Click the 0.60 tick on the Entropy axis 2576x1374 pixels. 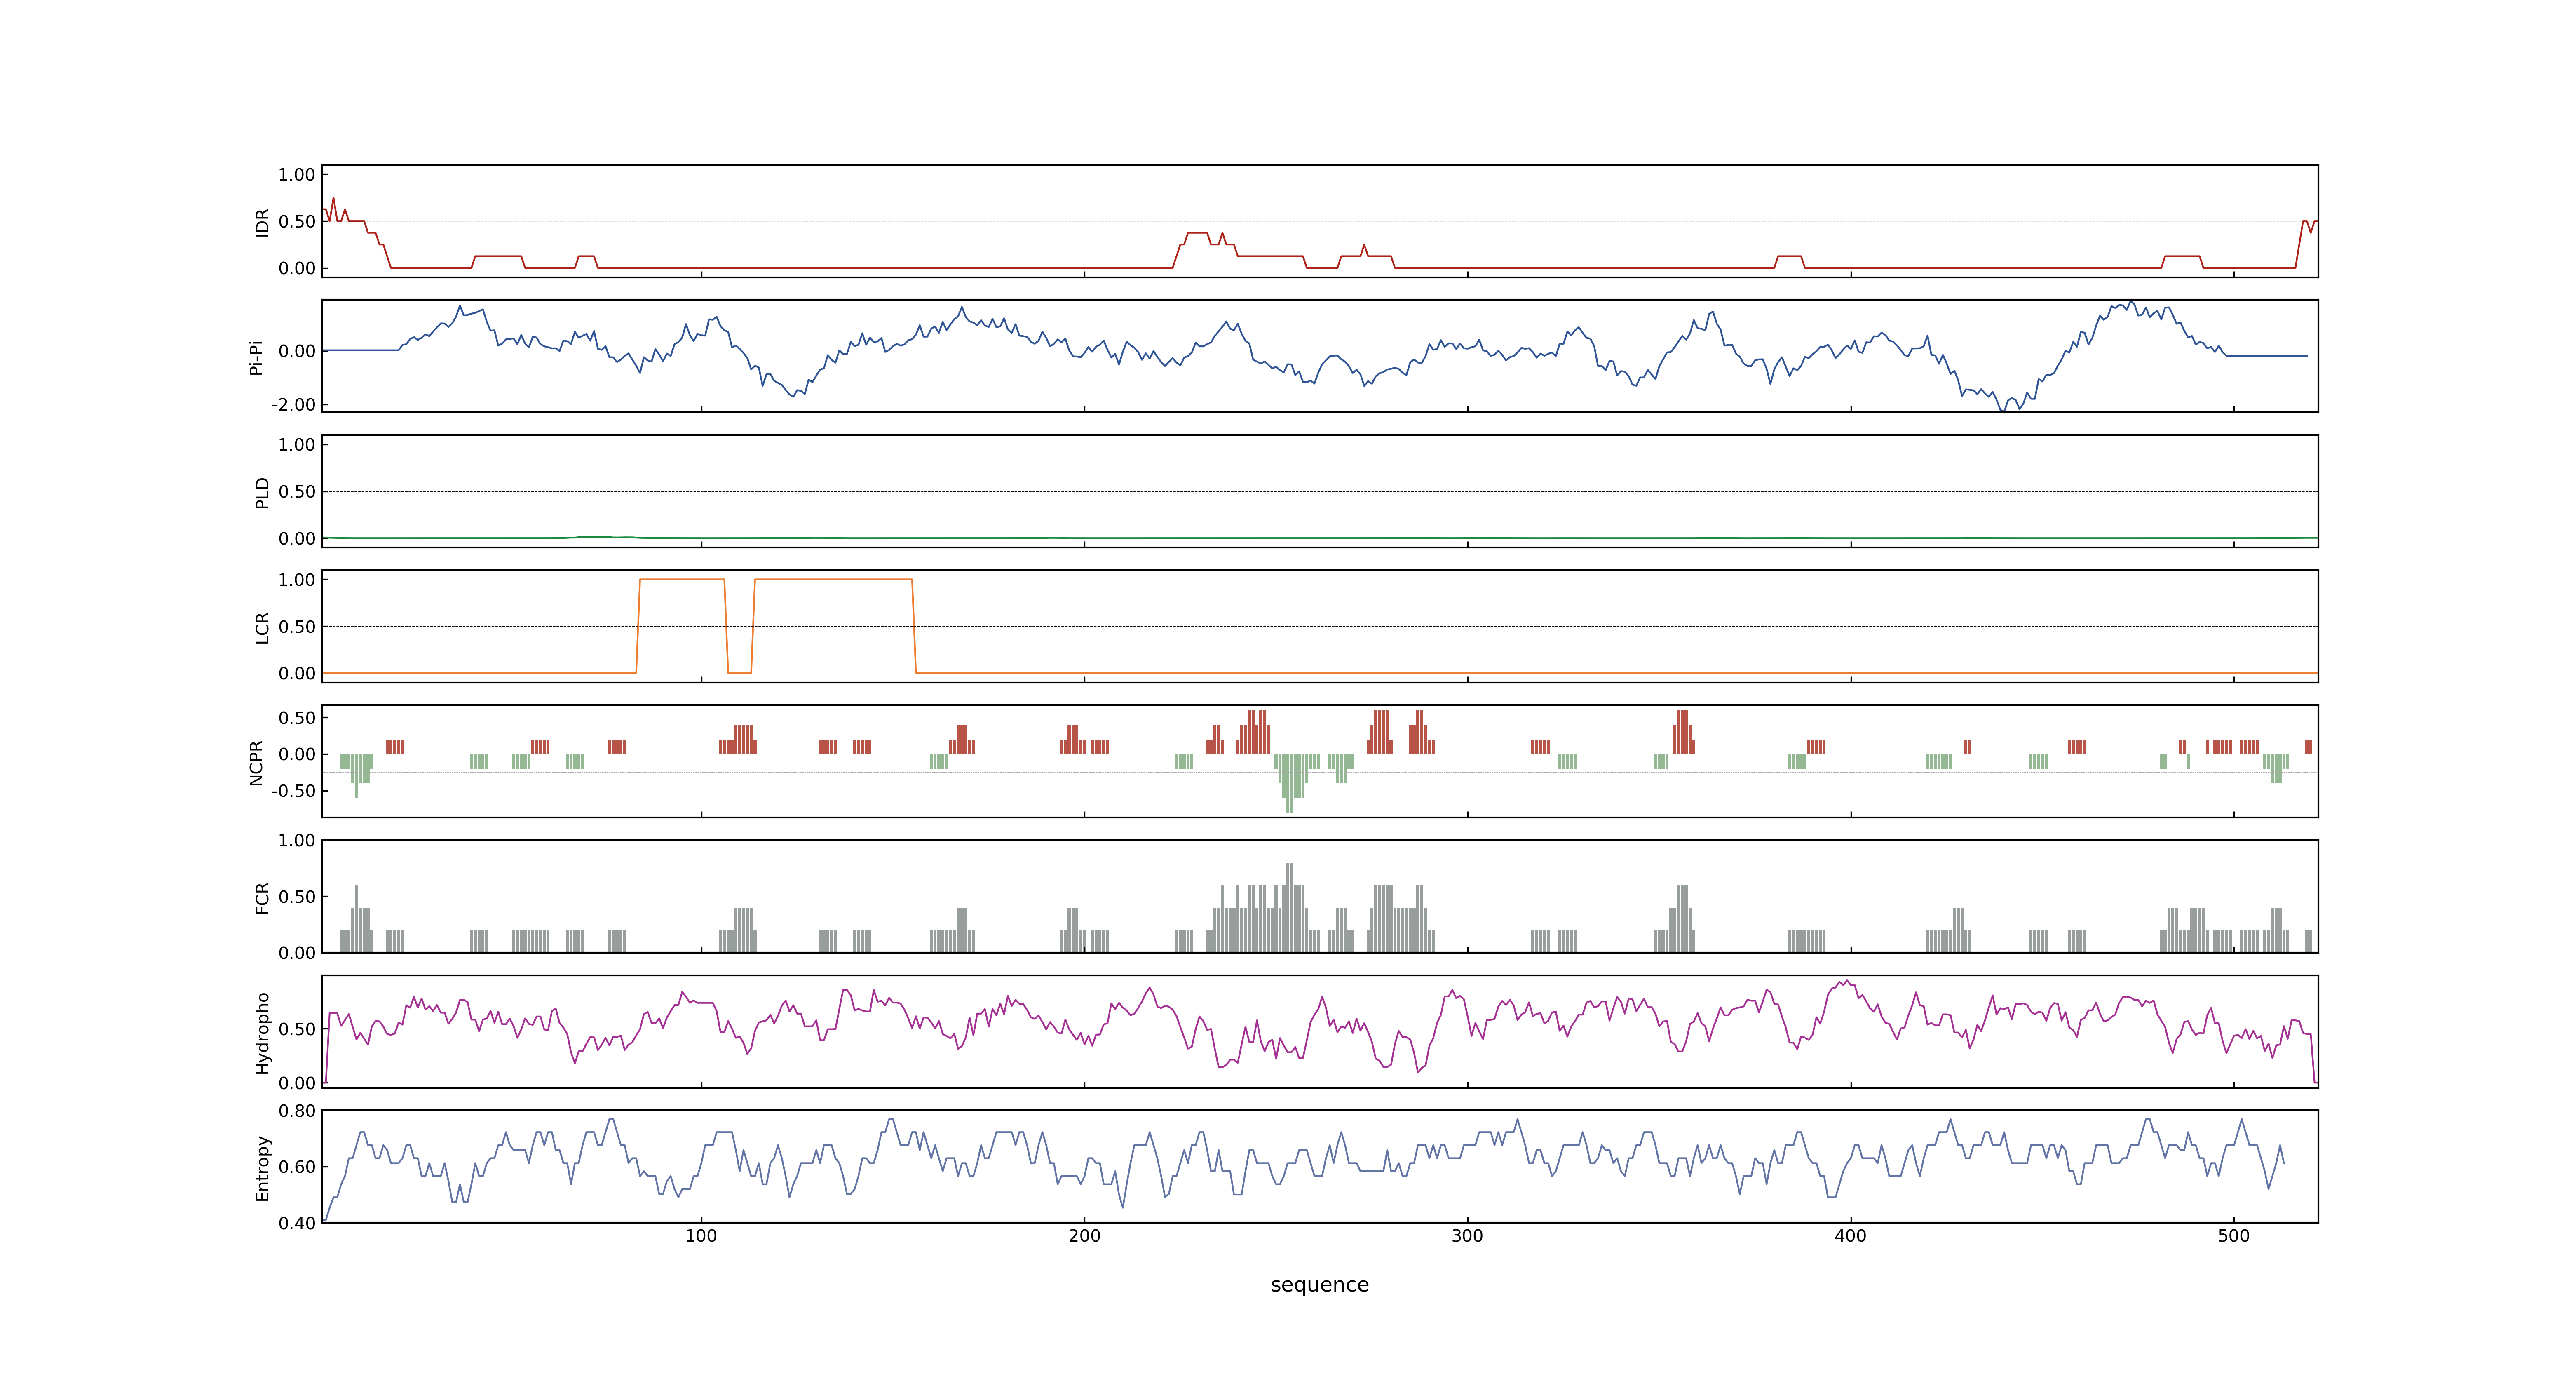coord(297,1167)
